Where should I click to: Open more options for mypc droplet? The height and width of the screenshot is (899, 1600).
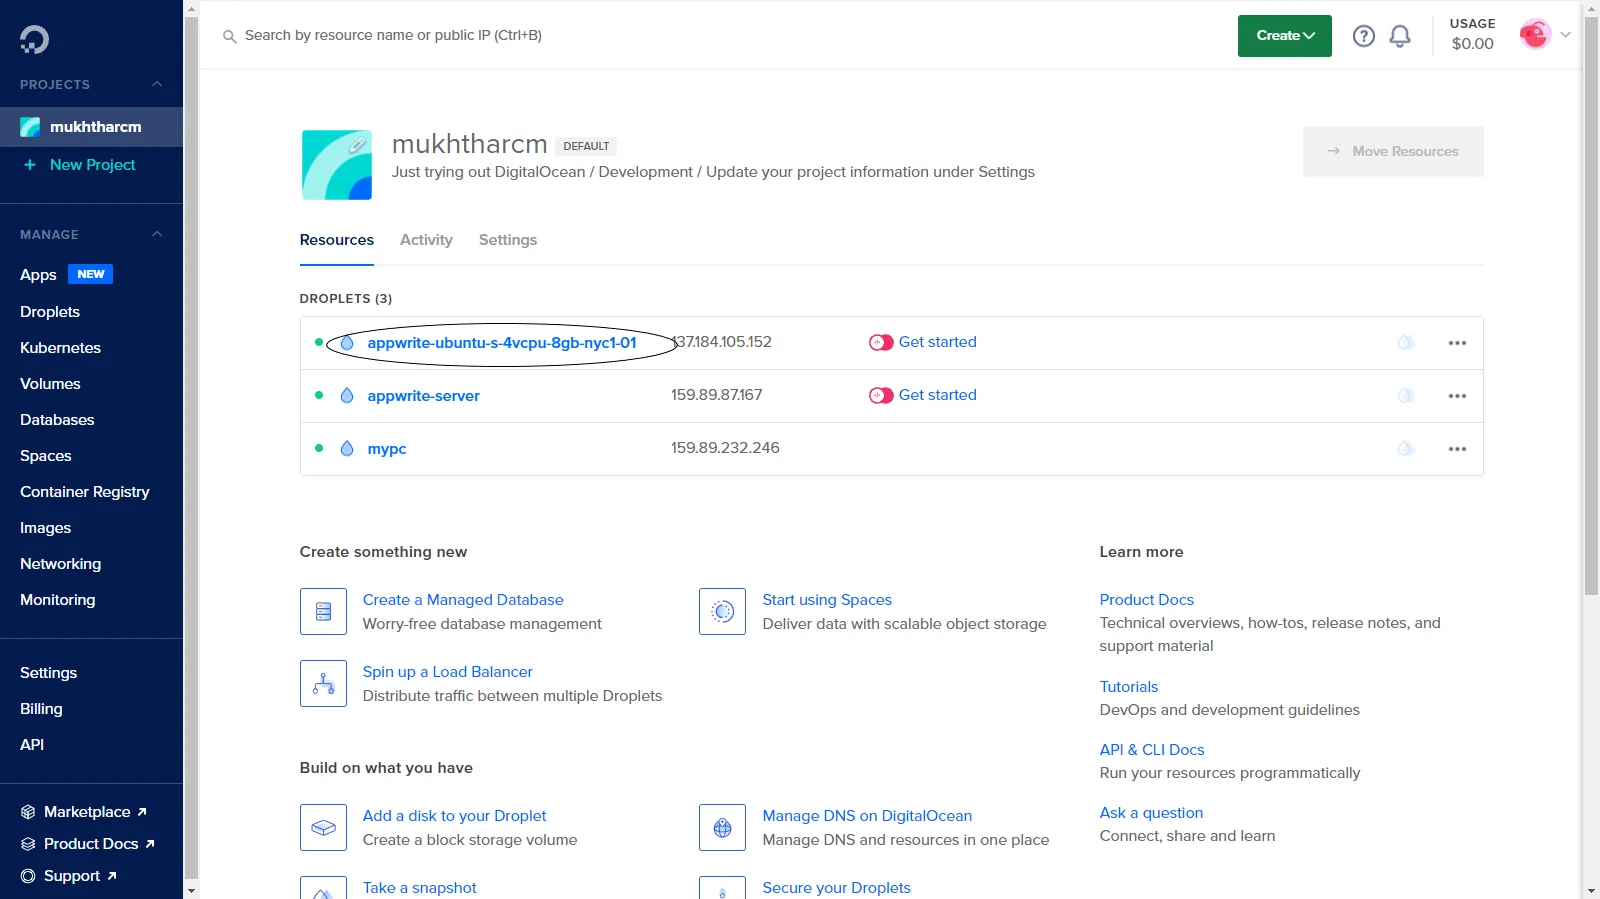1457,449
